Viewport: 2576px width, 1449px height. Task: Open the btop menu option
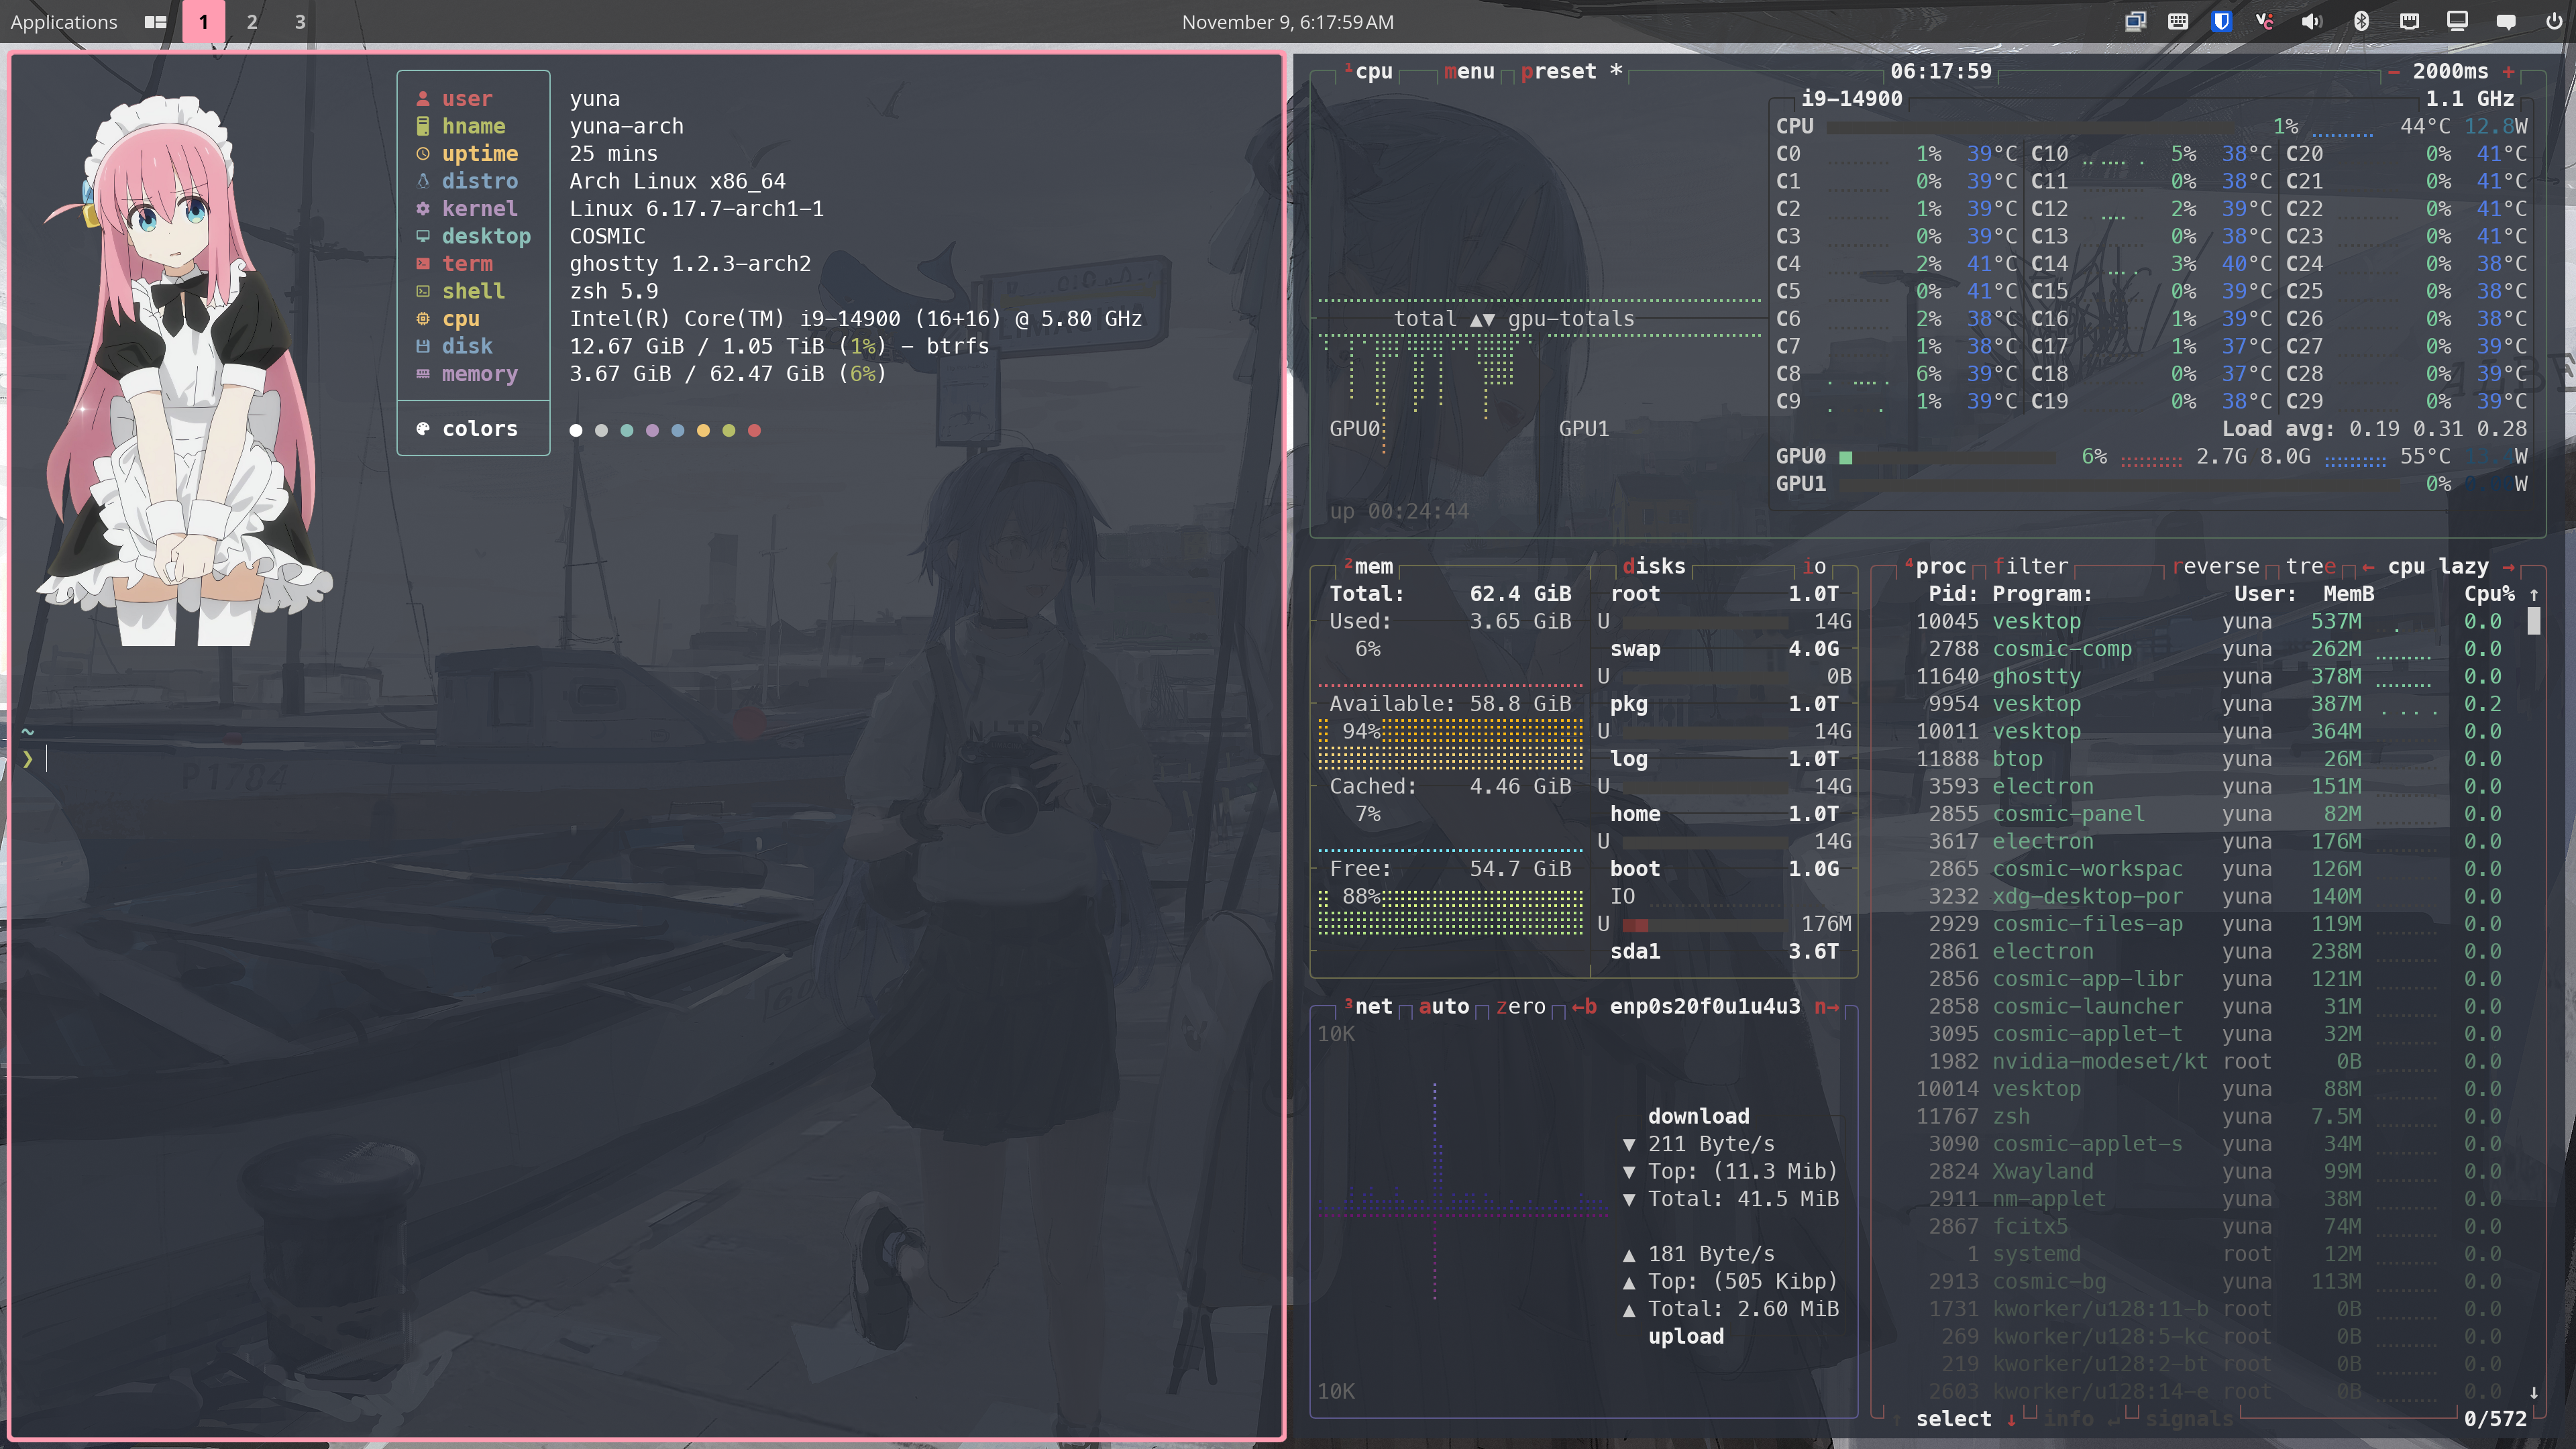[x=1469, y=71]
